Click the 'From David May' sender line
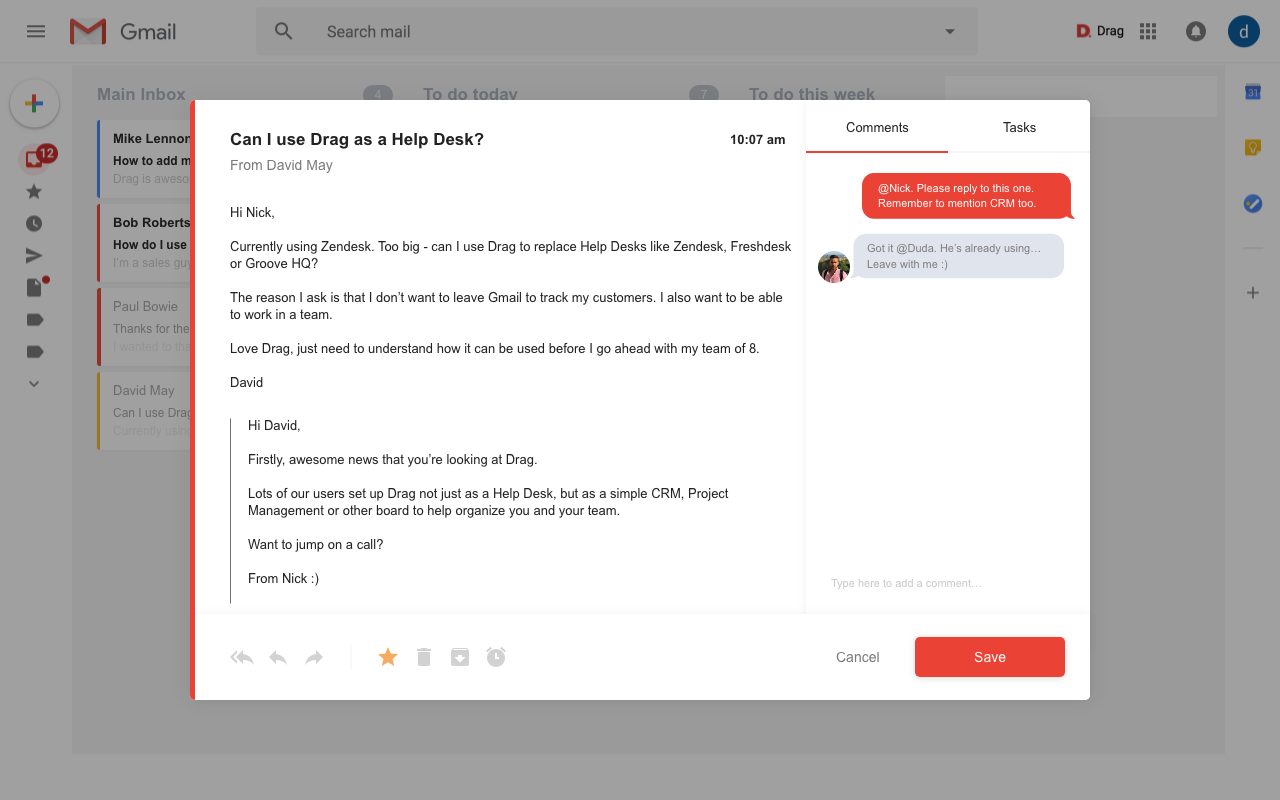Viewport: 1280px width, 800px height. (x=281, y=165)
